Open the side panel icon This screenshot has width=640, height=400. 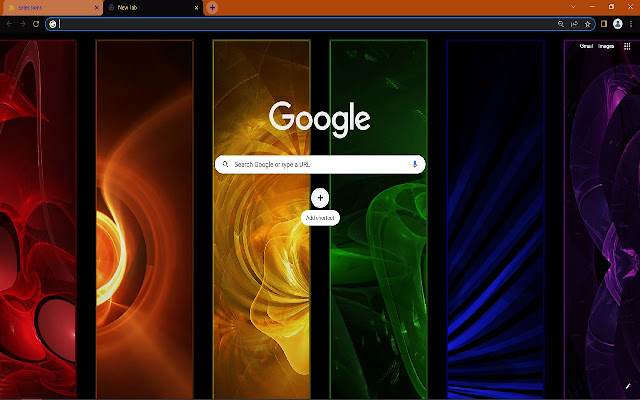[604, 24]
